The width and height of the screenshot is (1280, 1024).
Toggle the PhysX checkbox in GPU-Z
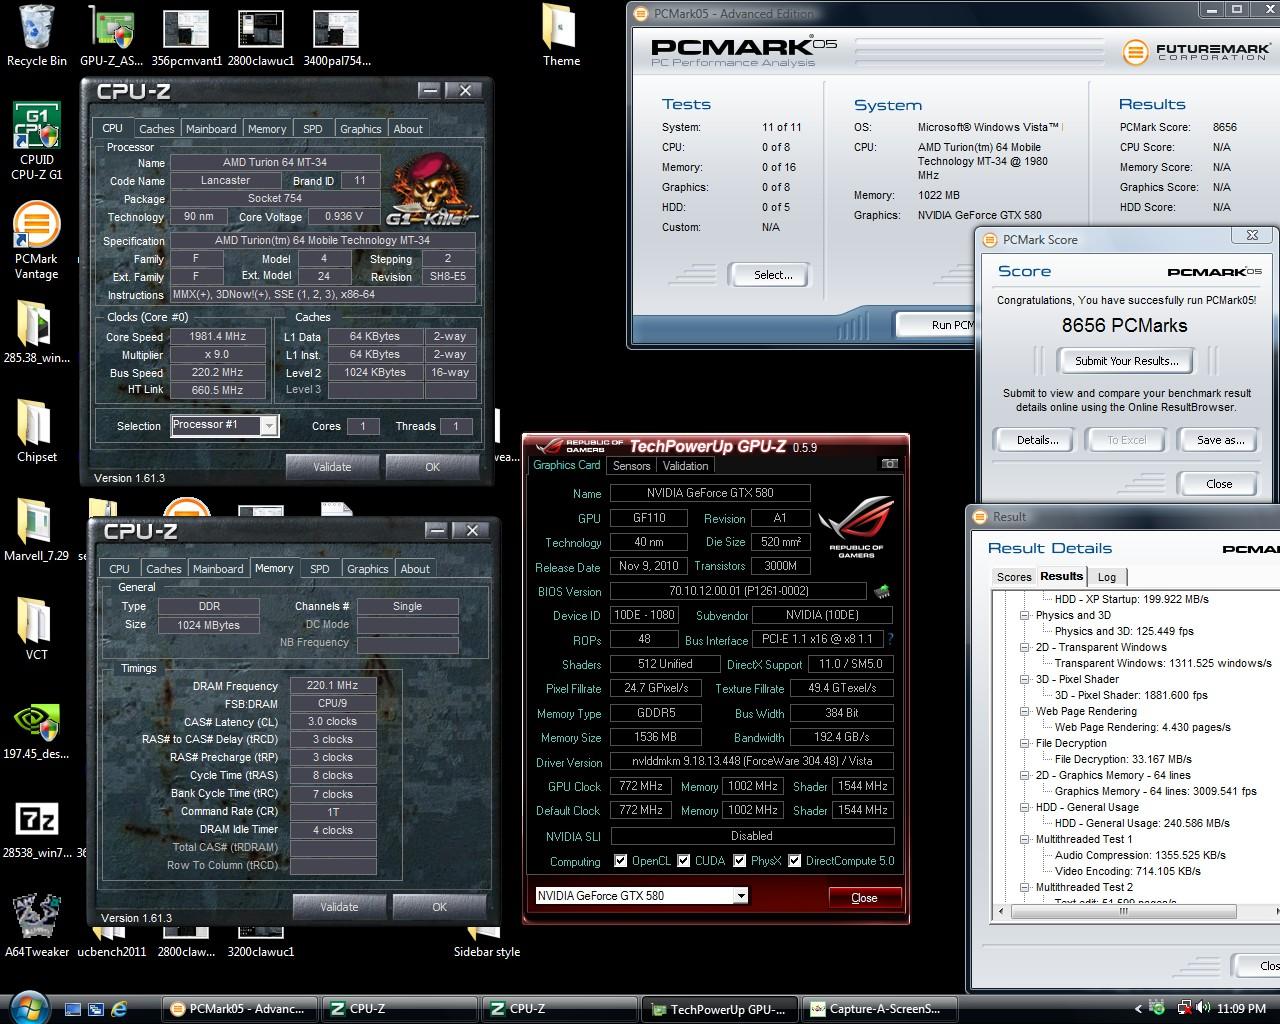tap(740, 860)
